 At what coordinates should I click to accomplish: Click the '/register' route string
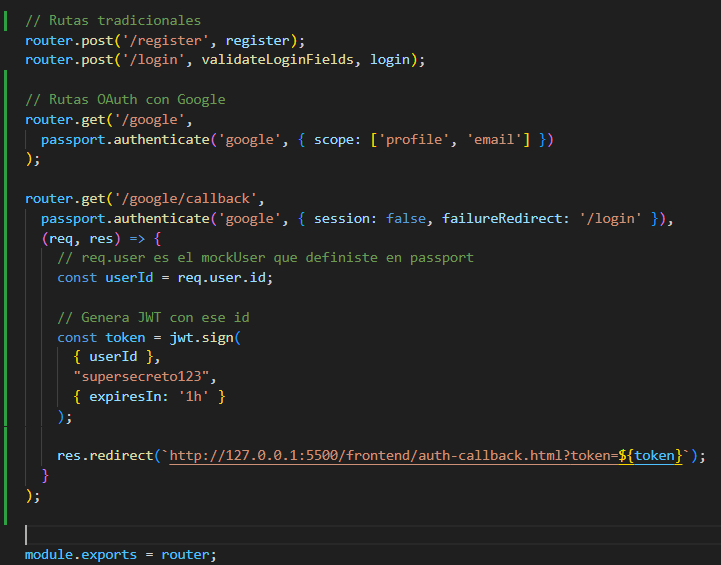pos(166,40)
